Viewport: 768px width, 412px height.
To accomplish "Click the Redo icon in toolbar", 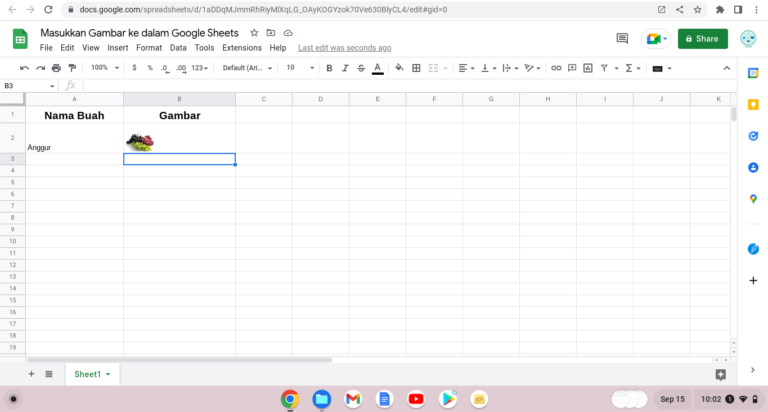I will tap(40, 68).
